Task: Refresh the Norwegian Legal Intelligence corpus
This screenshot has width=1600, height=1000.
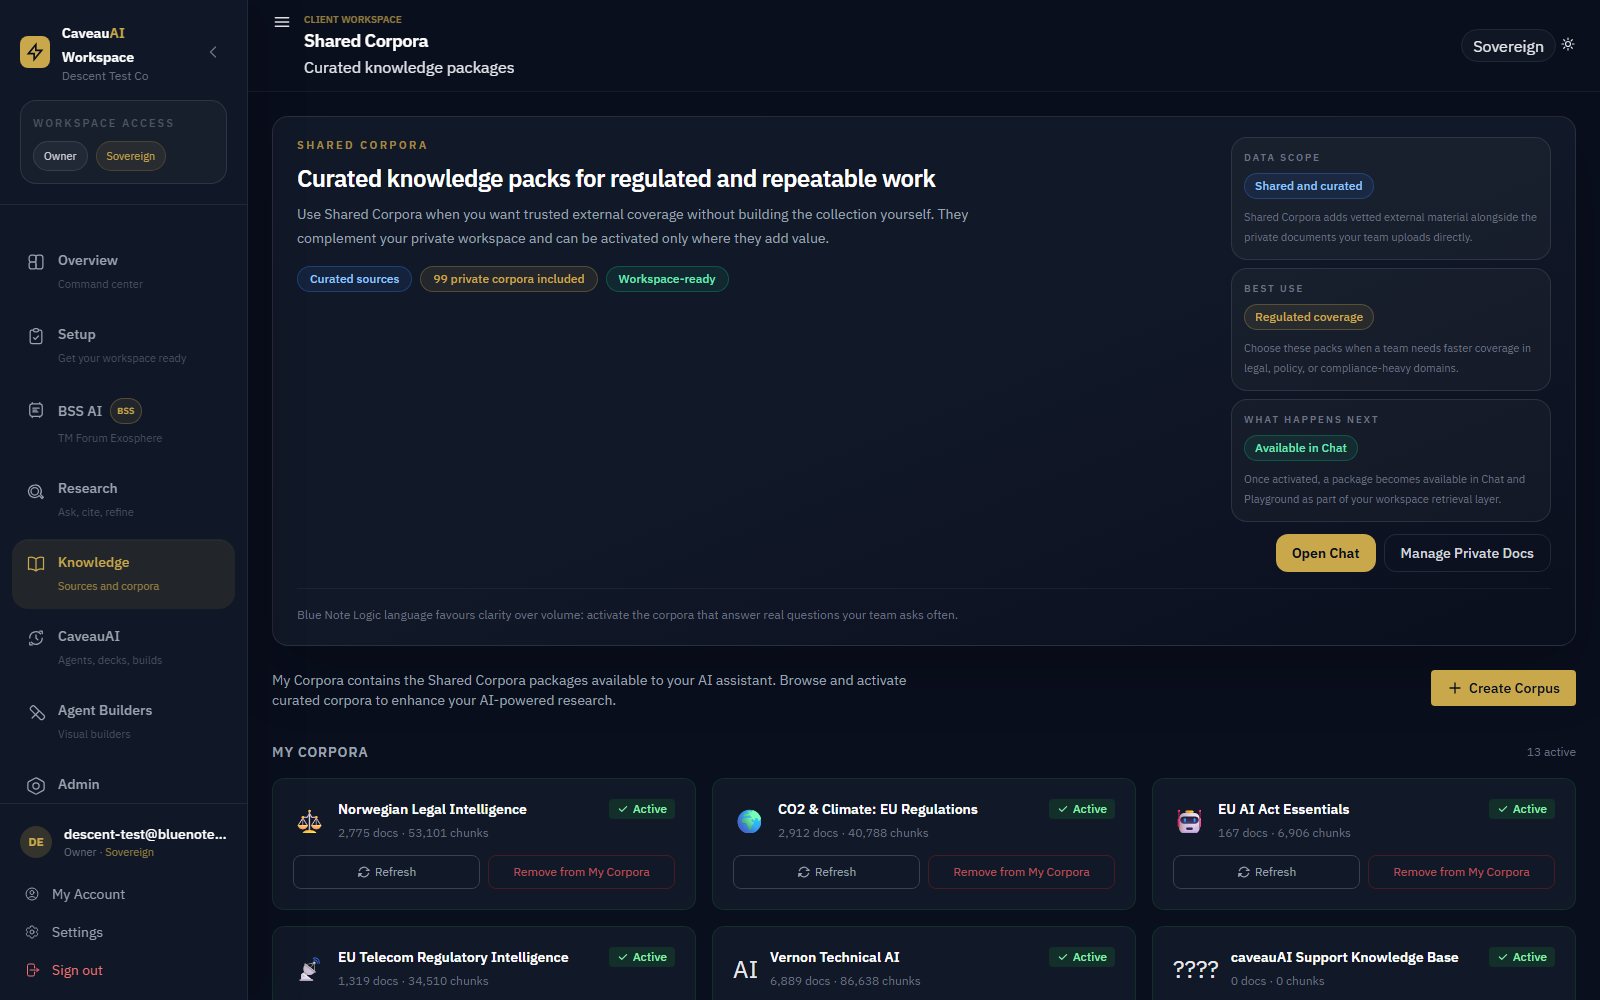Action: pos(386,872)
